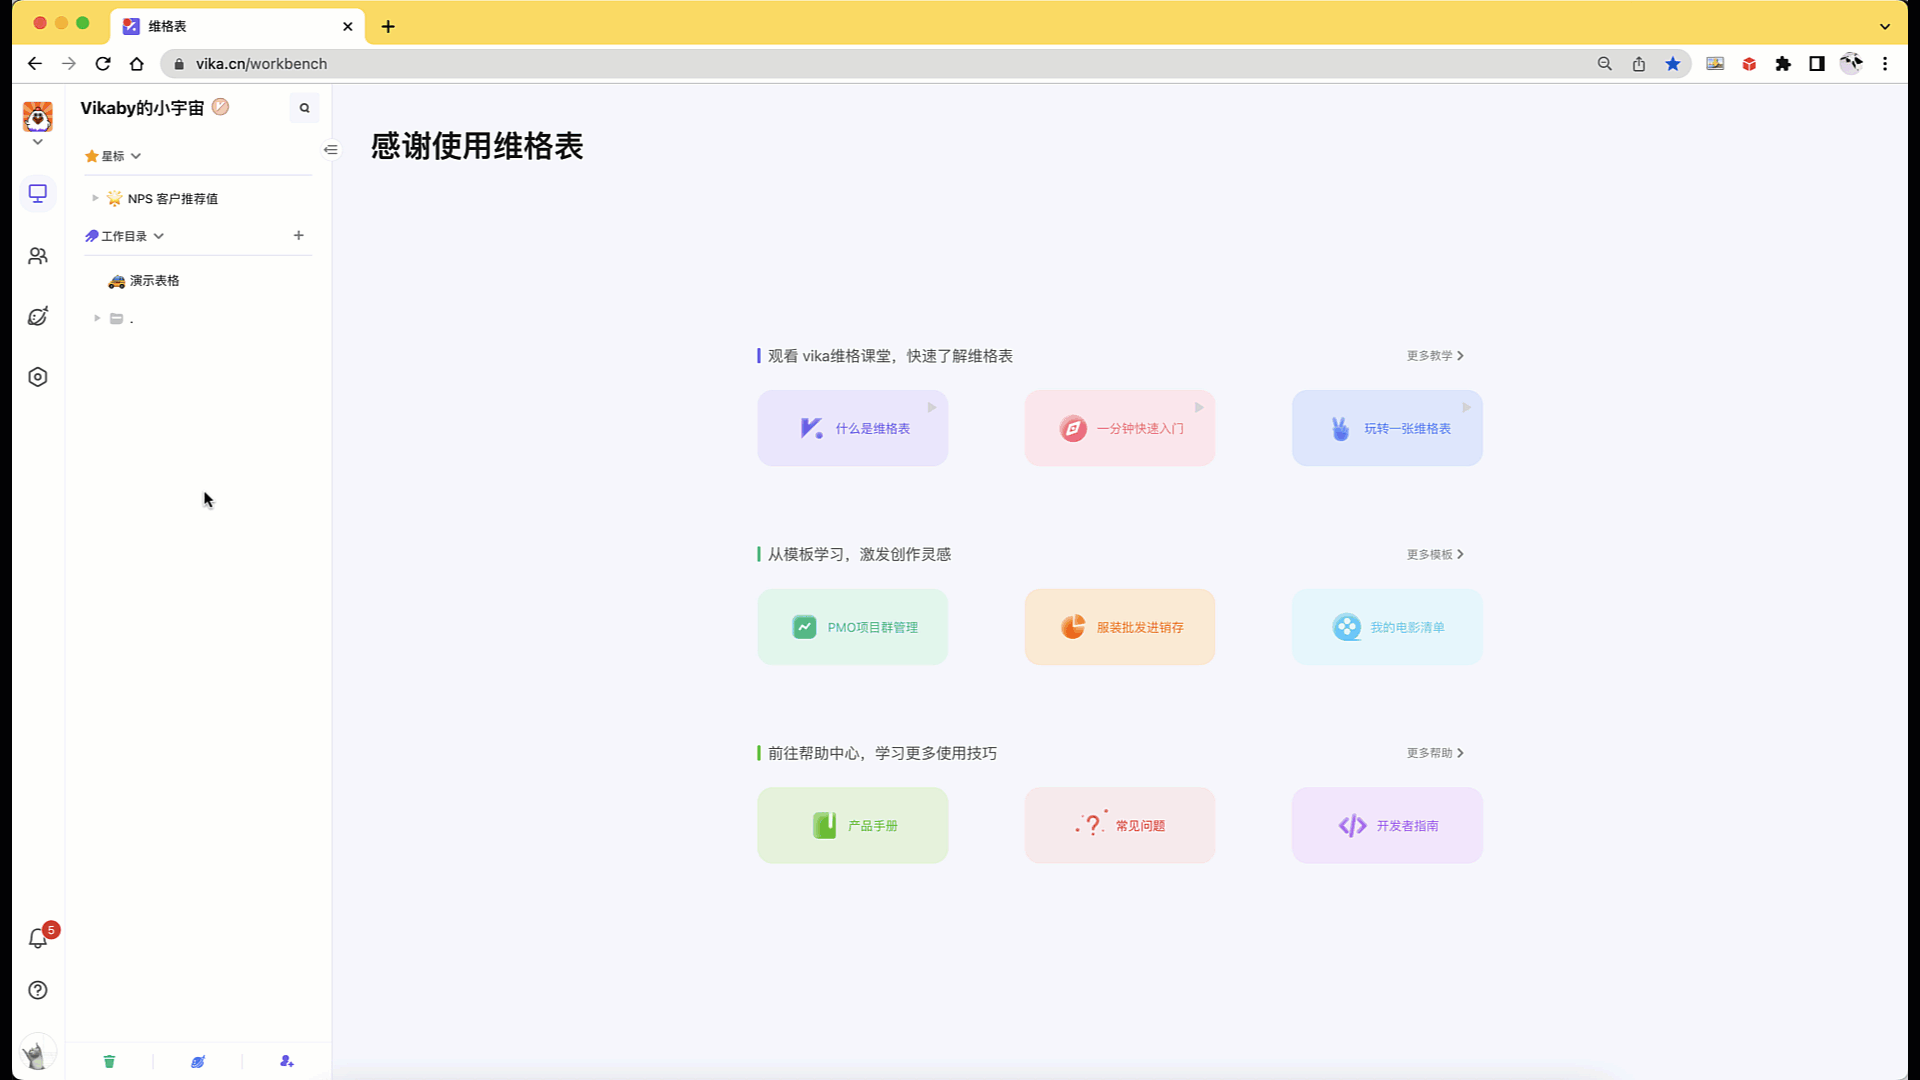The height and width of the screenshot is (1080, 1920).
Task: Reload the vika.cn page
Action: pyautogui.click(x=103, y=63)
